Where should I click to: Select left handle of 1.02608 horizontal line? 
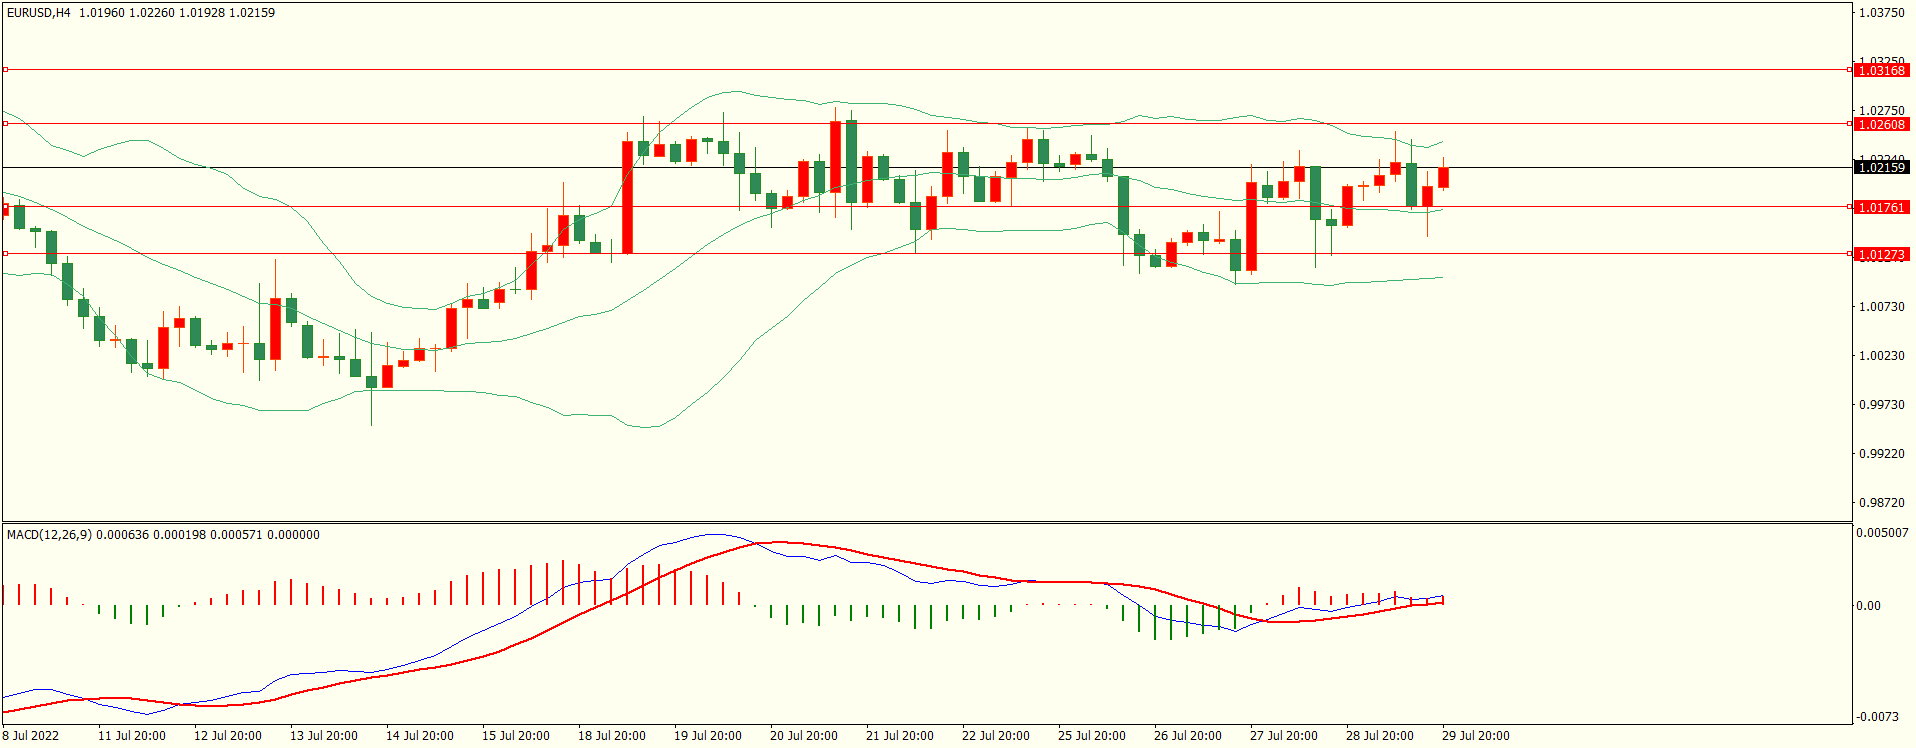pyautogui.click(x=5, y=124)
